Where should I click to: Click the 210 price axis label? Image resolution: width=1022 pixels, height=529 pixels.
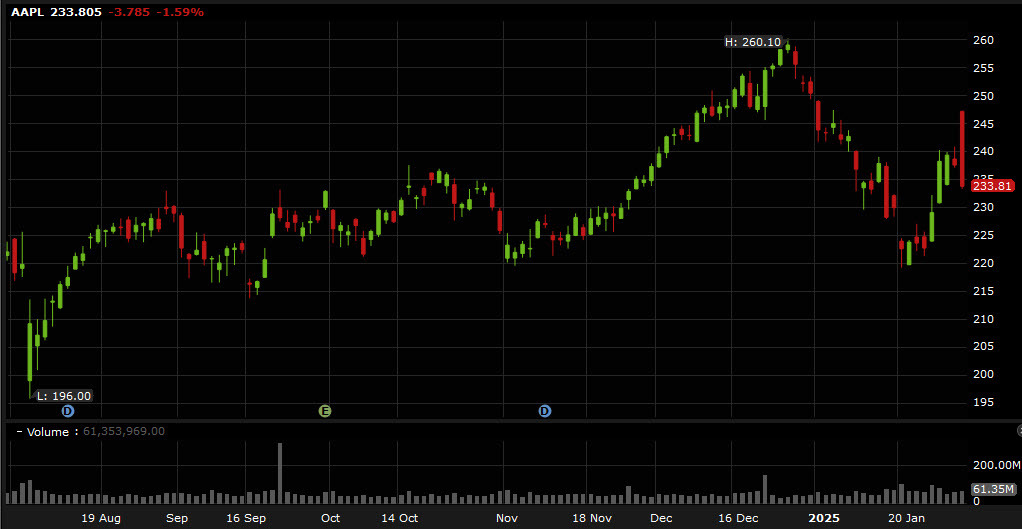(984, 319)
